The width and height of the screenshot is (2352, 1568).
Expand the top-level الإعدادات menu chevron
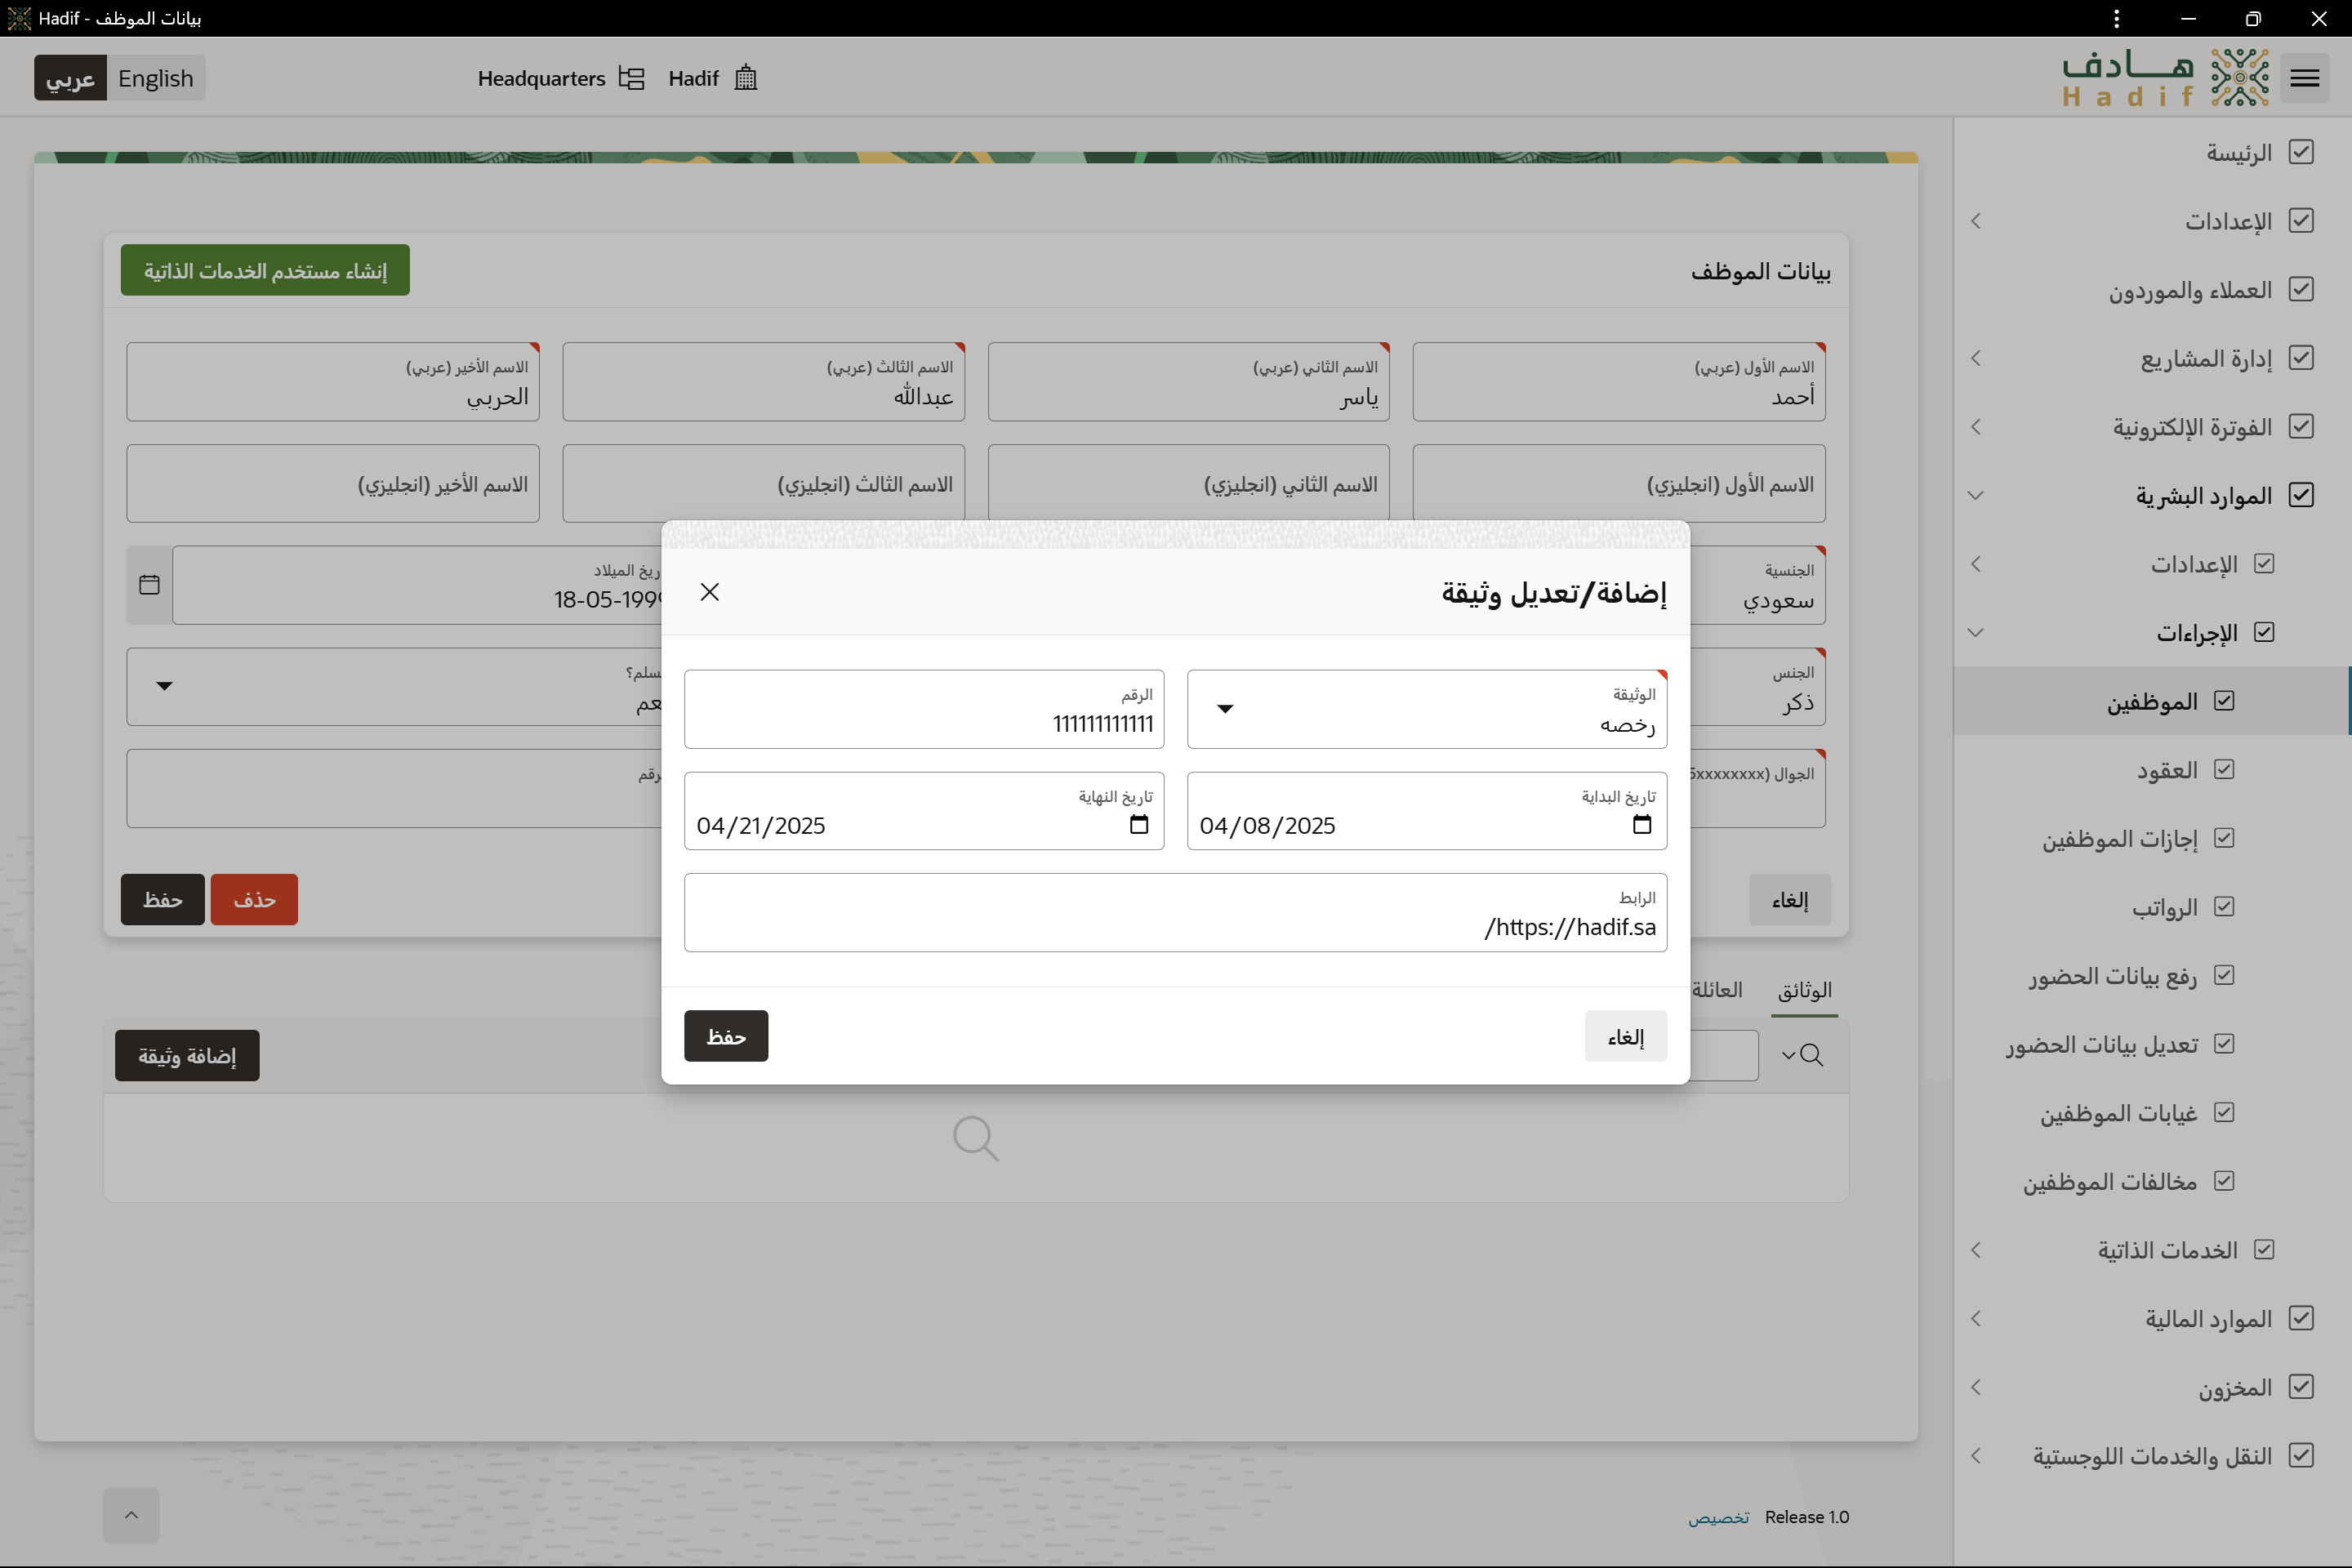point(1975,221)
